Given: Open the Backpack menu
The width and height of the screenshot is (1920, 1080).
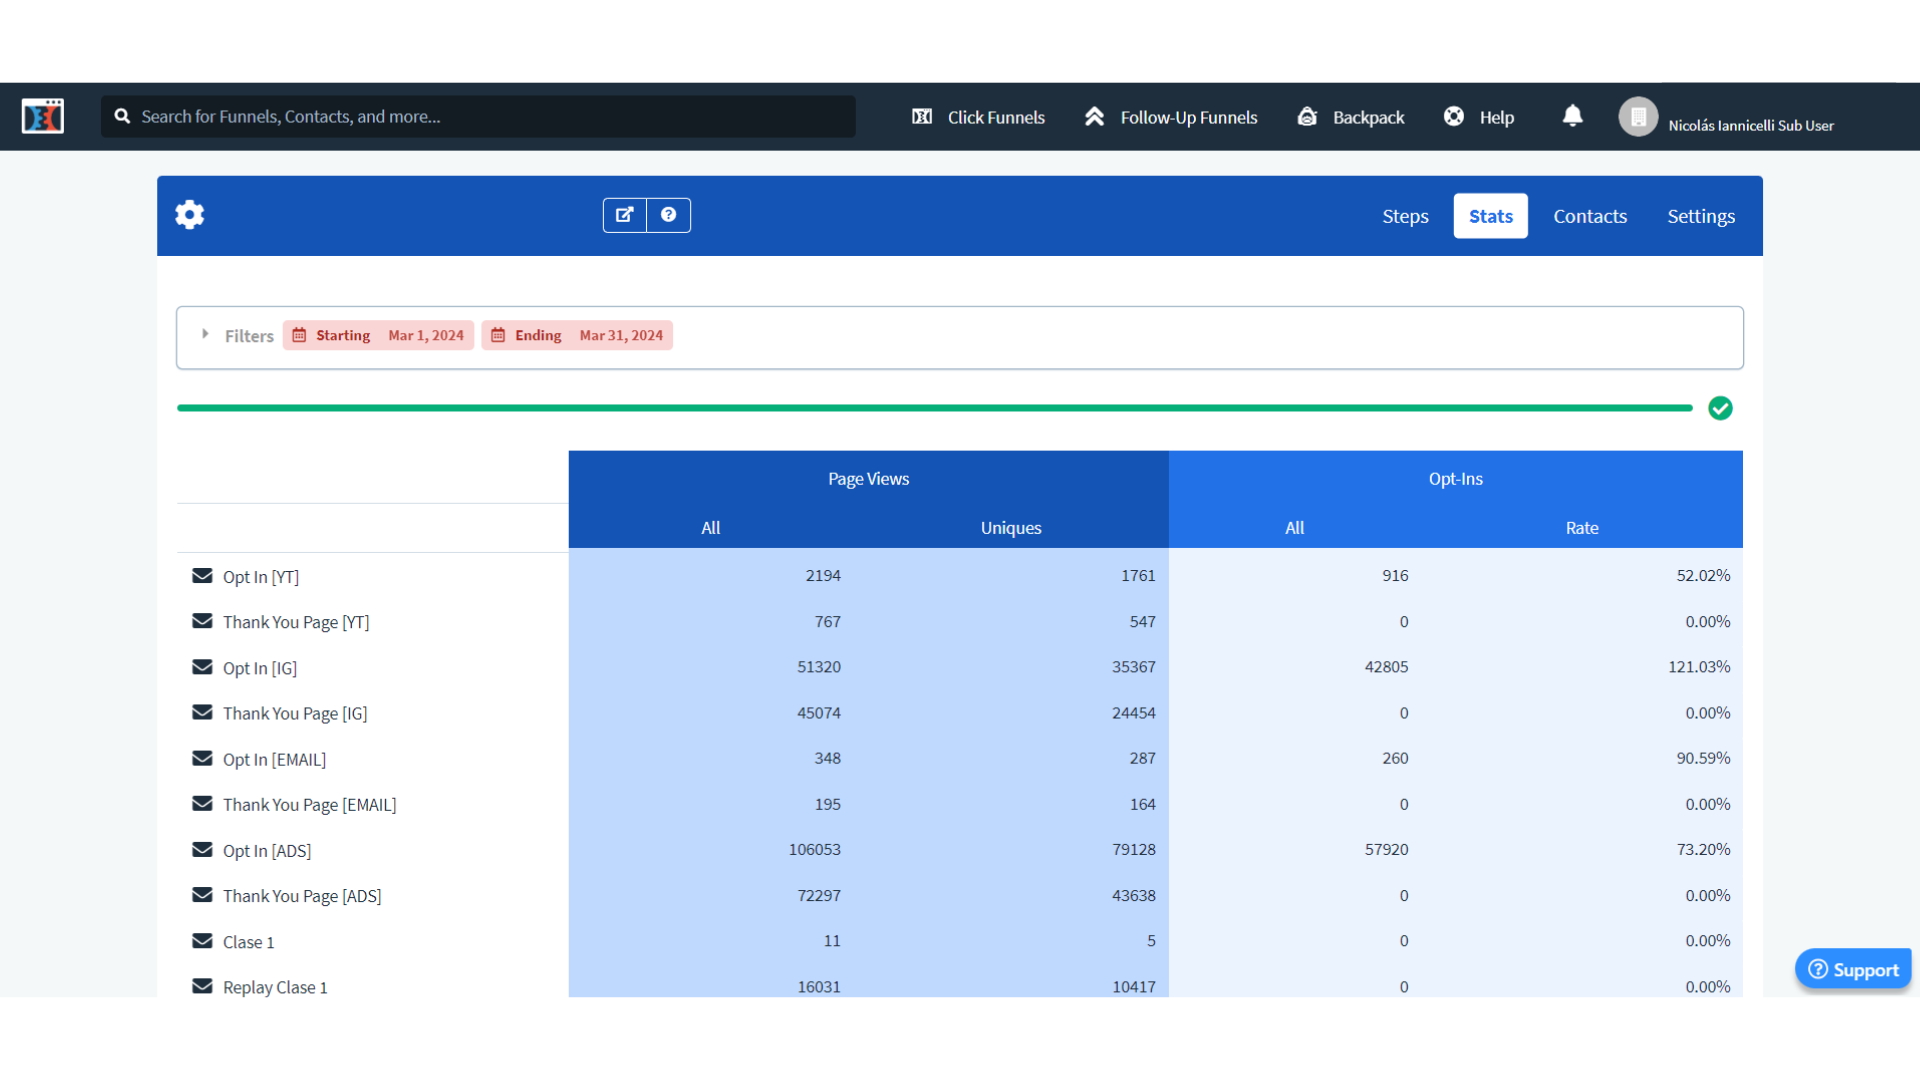Looking at the screenshot, I should click(1351, 117).
